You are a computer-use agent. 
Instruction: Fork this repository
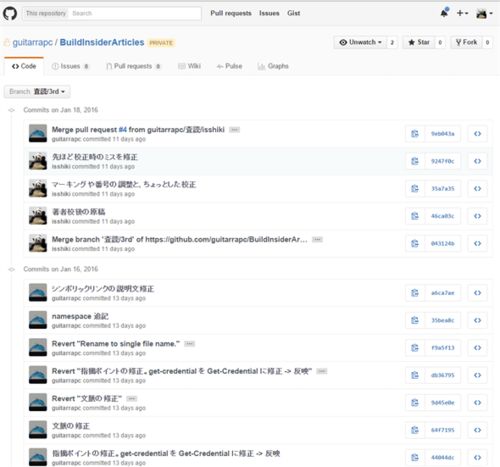click(466, 42)
